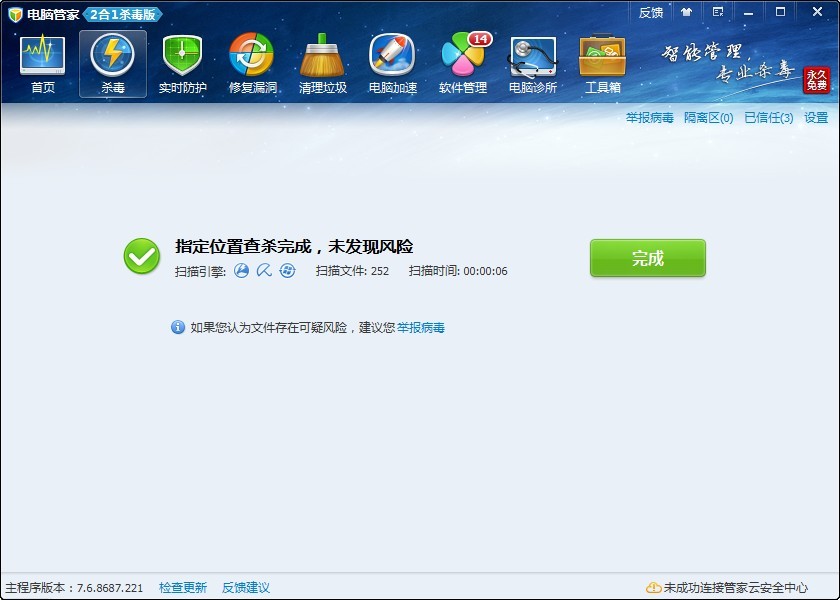Image resolution: width=840 pixels, height=600 pixels.
Task: Click the 完成 button
Action: pyautogui.click(x=648, y=258)
